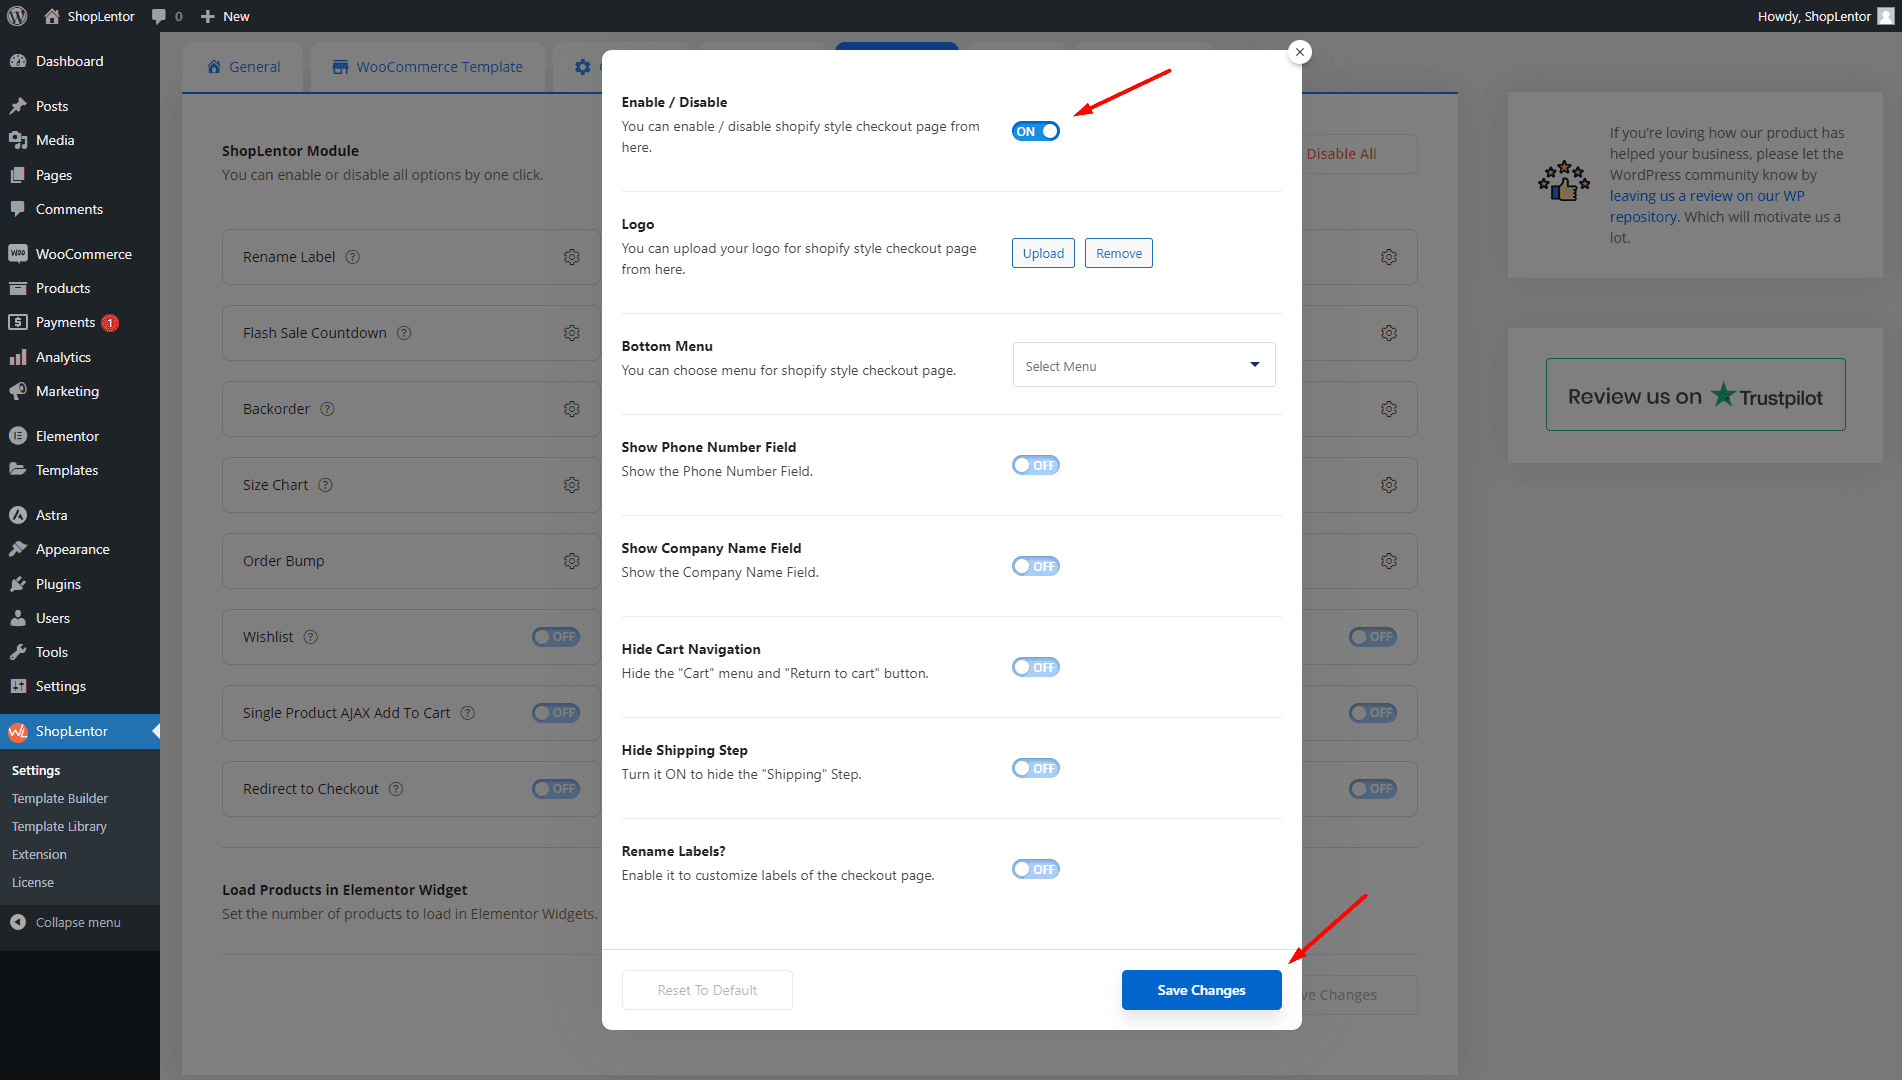Click the help icon beside Wishlist
The image size is (1902, 1080).
311,637
